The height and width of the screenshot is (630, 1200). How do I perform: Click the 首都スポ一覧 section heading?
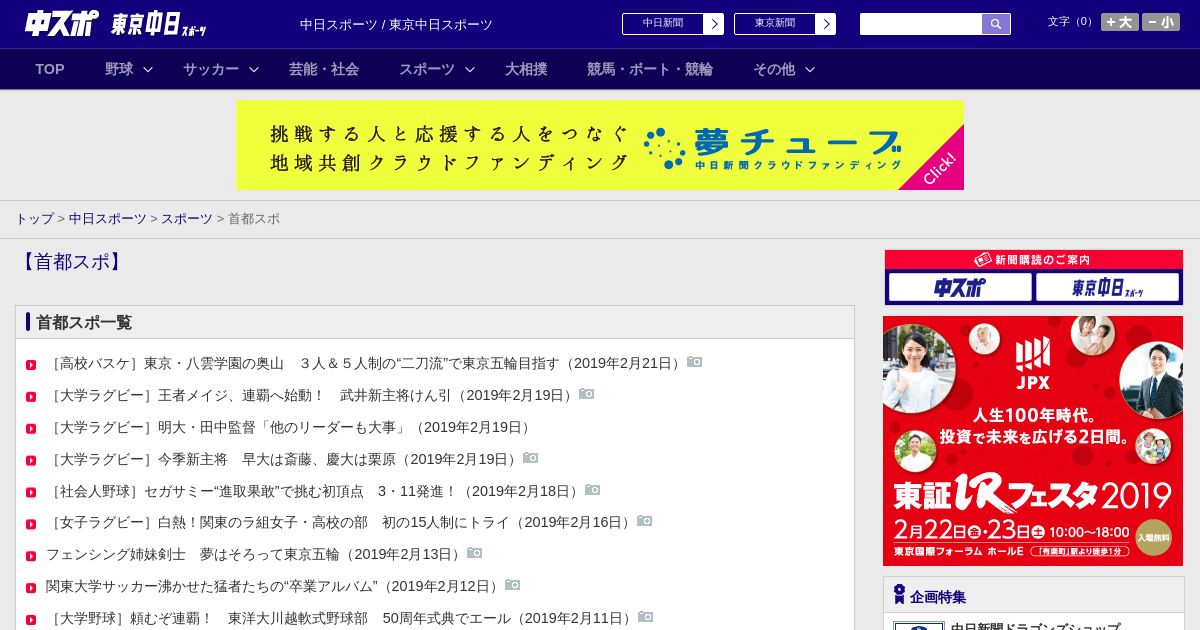pyautogui.click(x=84, y=322)
